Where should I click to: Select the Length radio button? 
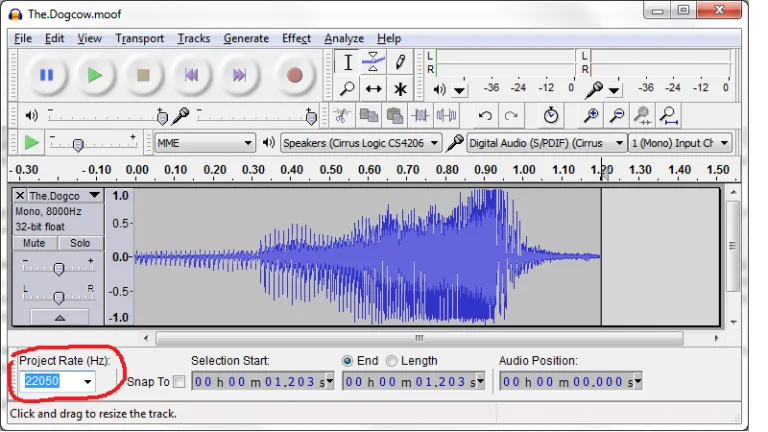pyautogui.click(x=391, y=361)
